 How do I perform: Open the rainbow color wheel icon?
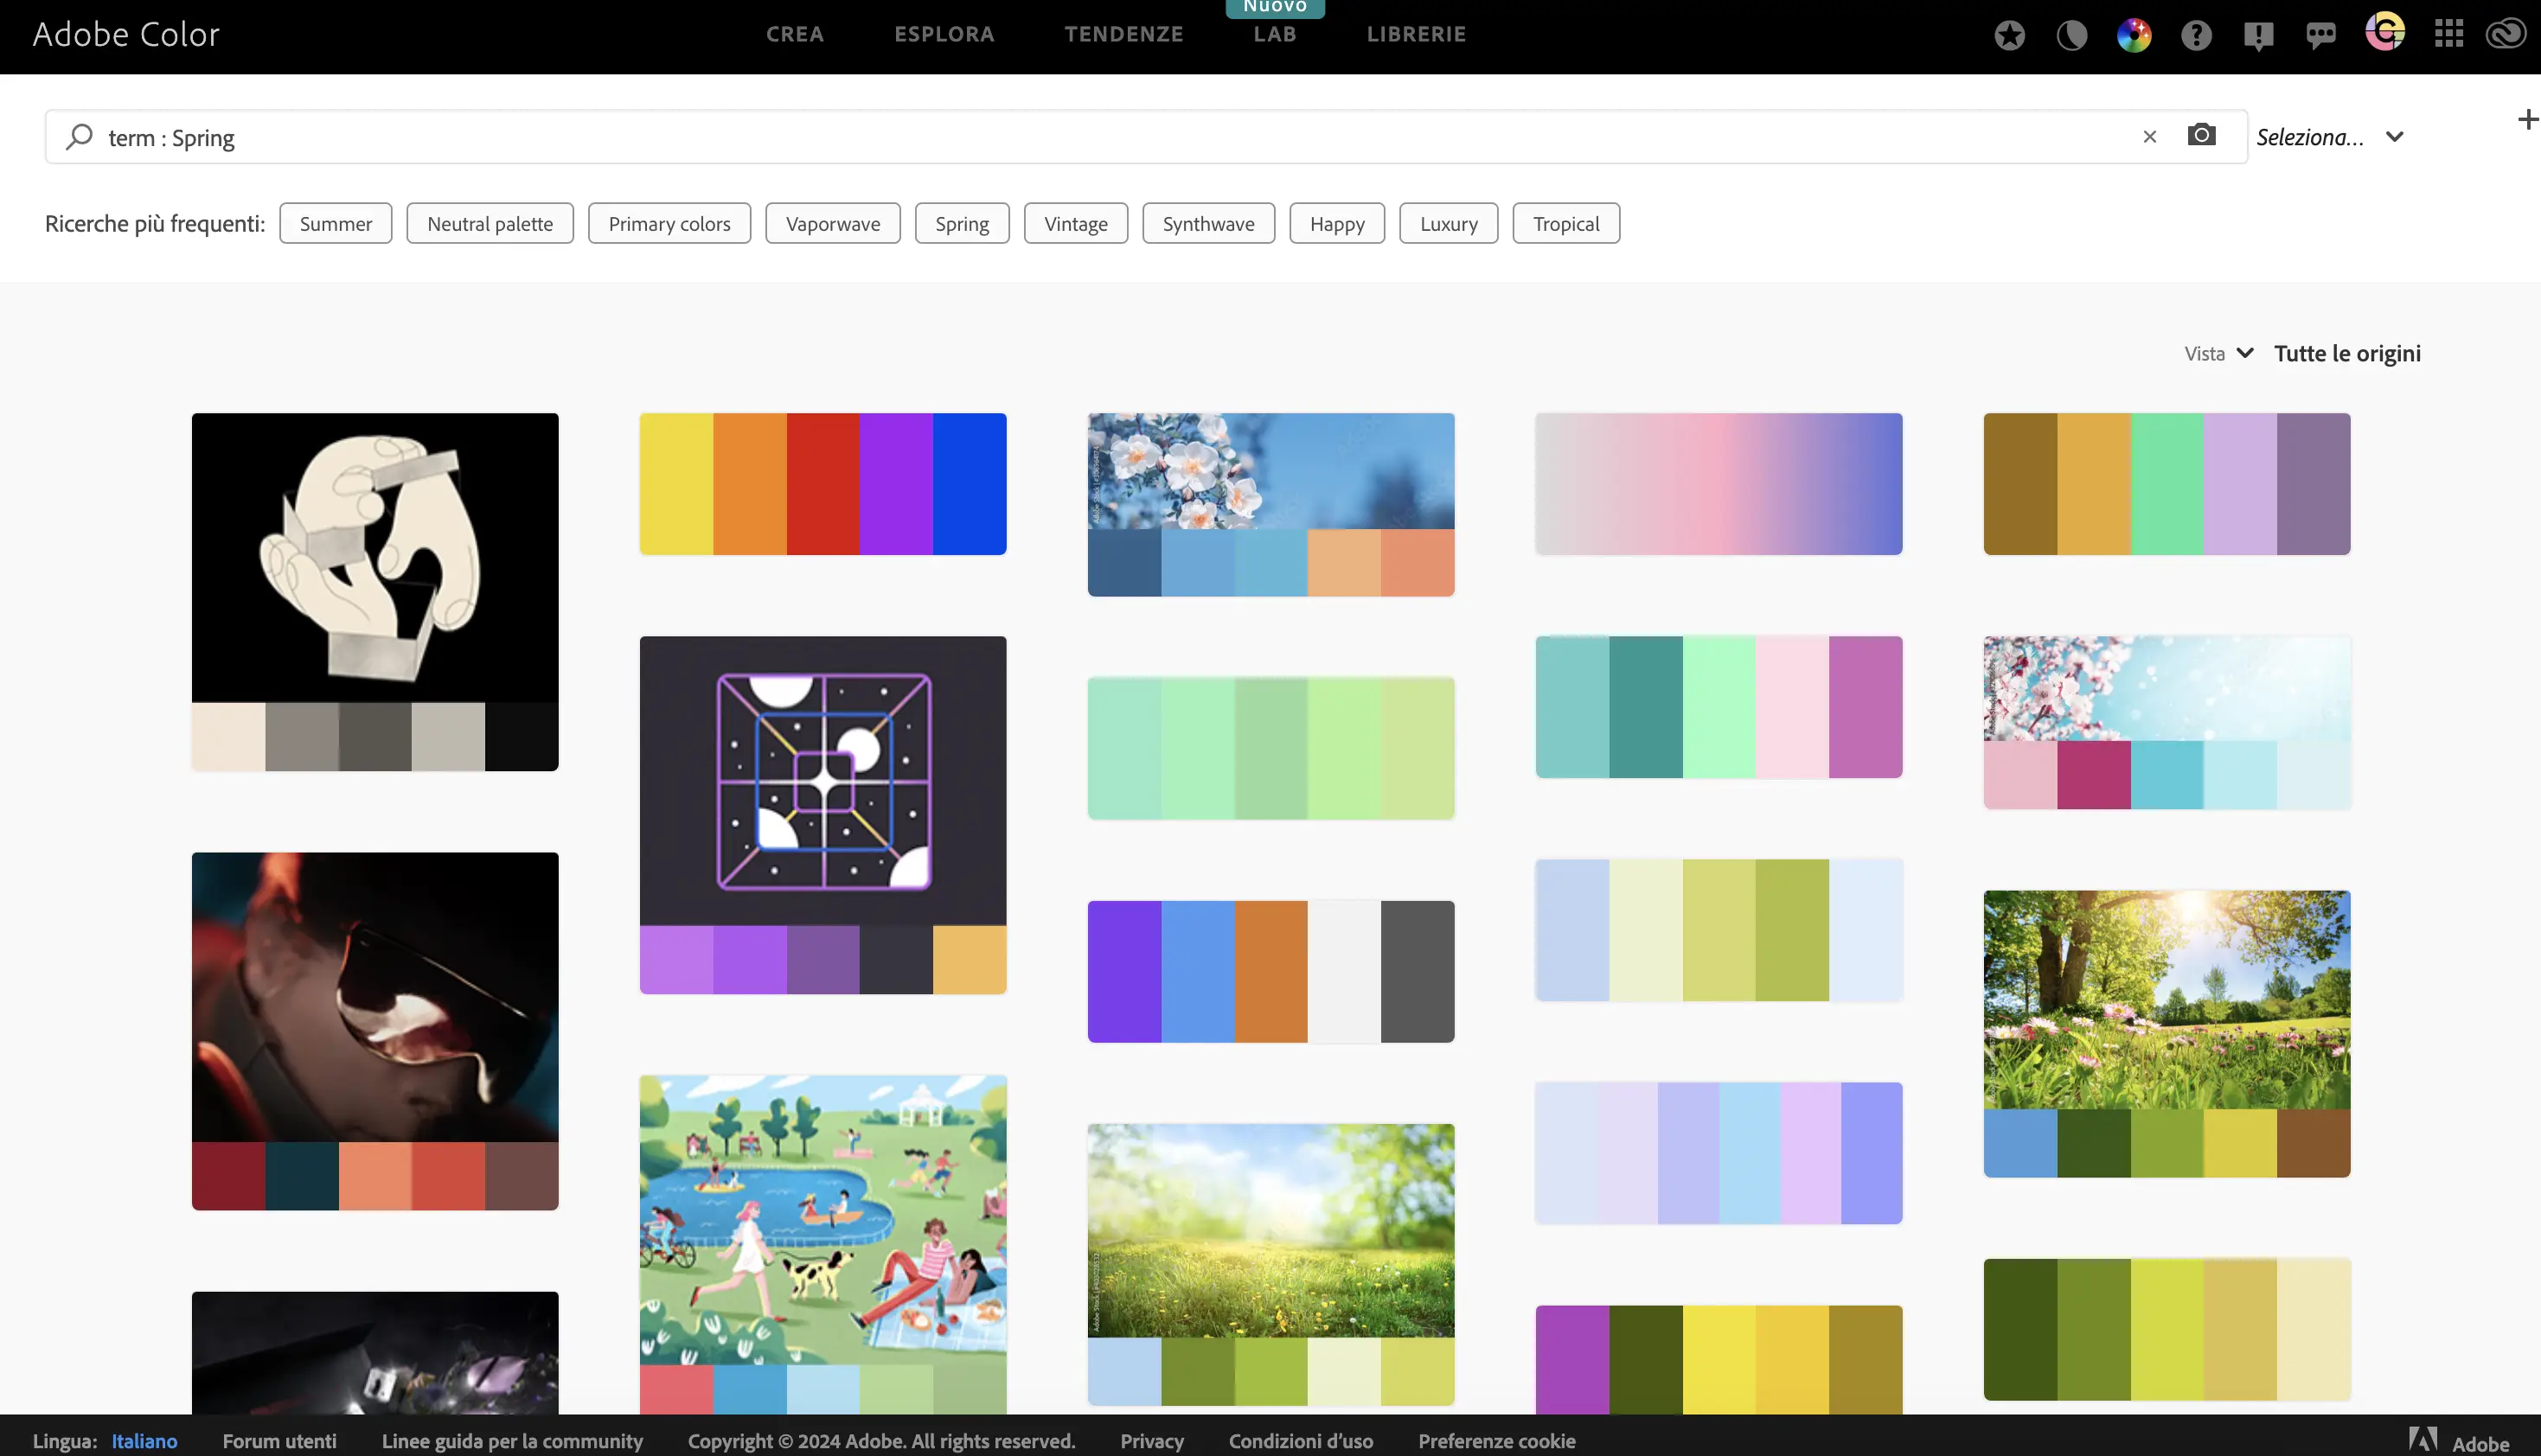(2133, 36)
